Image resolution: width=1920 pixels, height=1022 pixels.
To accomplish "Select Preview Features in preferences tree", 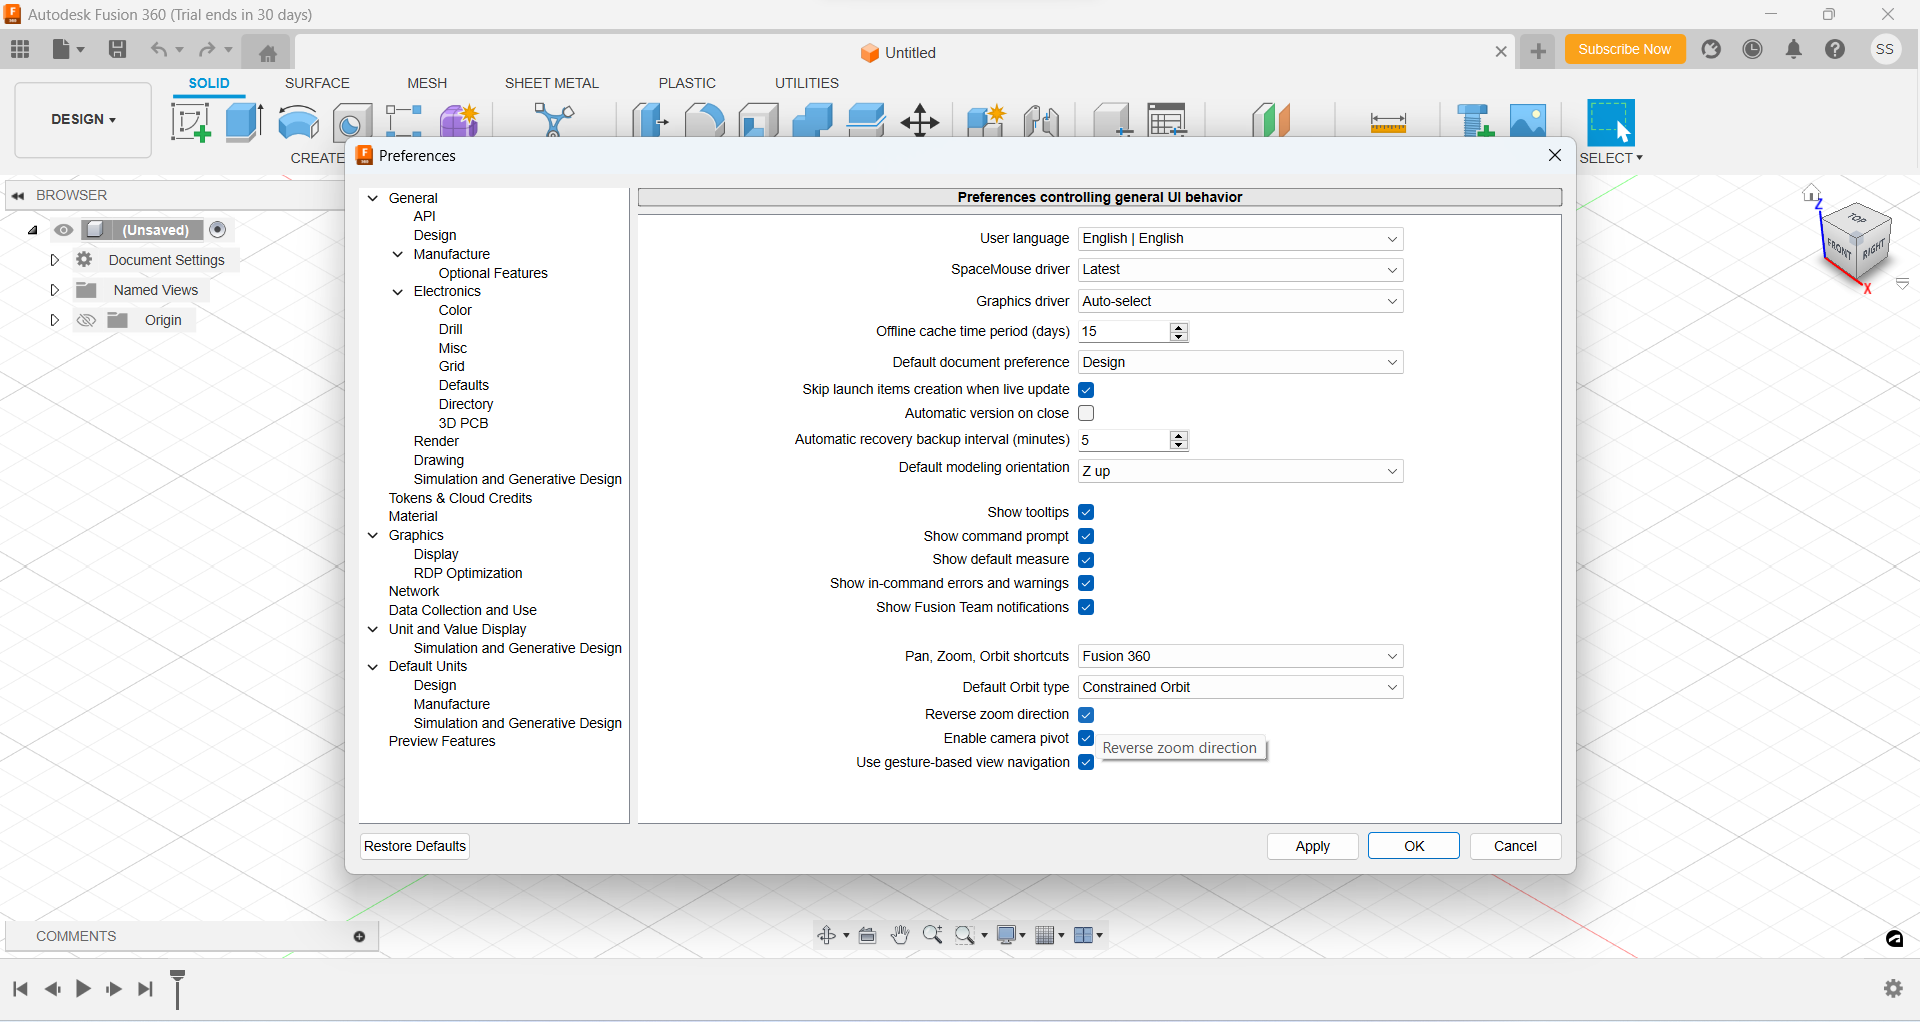I will [x=442, y=742].
